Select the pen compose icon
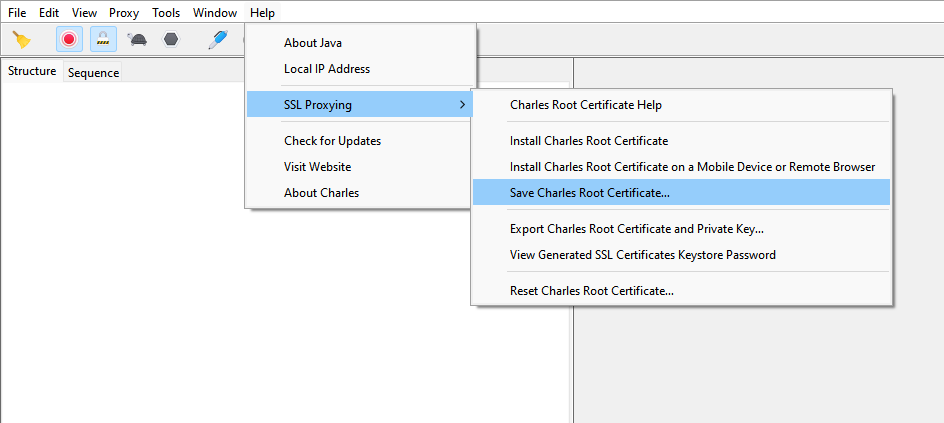 tap(217, 40)
